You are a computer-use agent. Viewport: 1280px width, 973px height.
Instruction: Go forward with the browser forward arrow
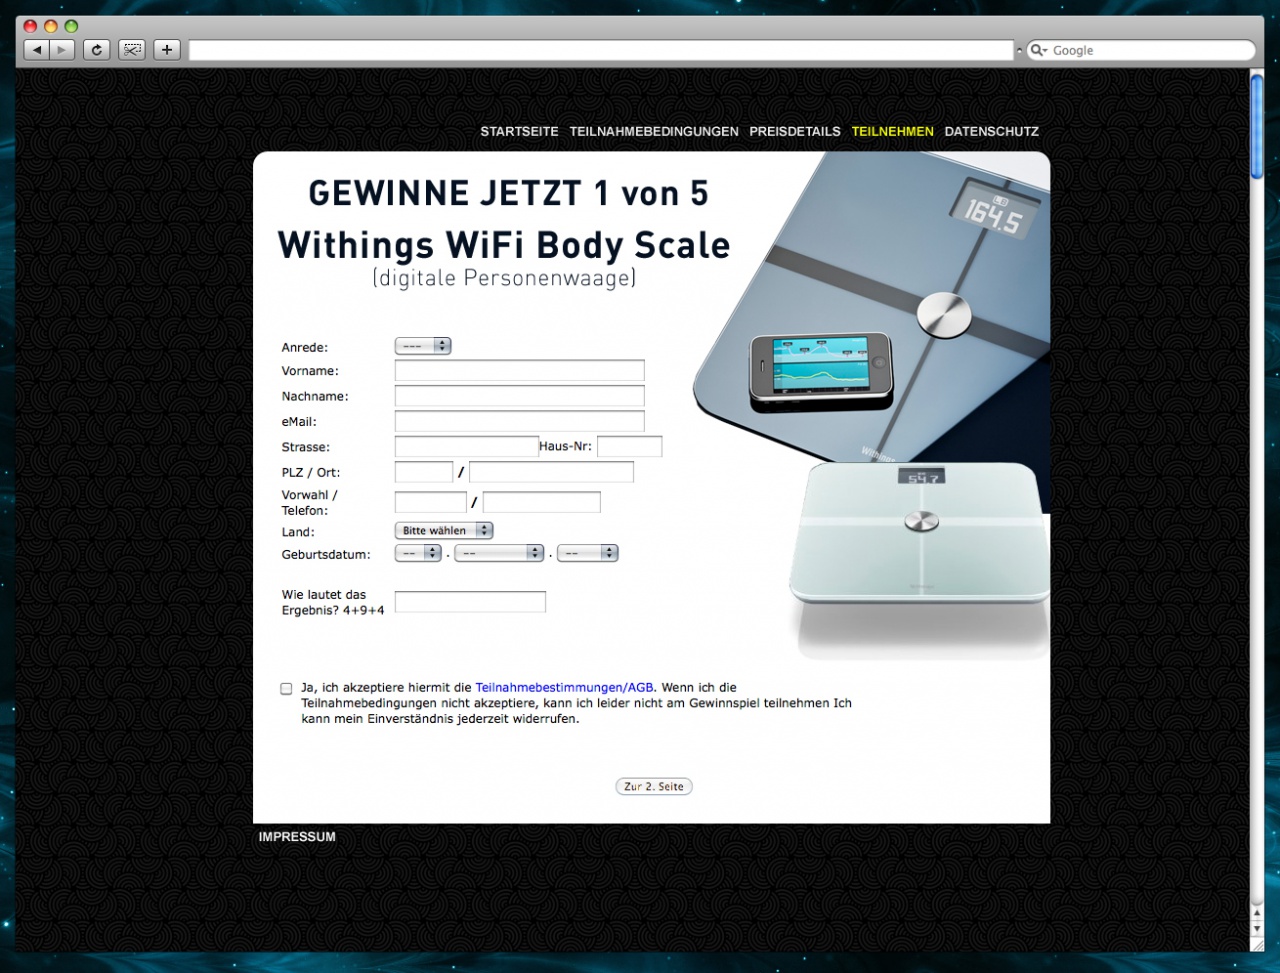[62, 50]
